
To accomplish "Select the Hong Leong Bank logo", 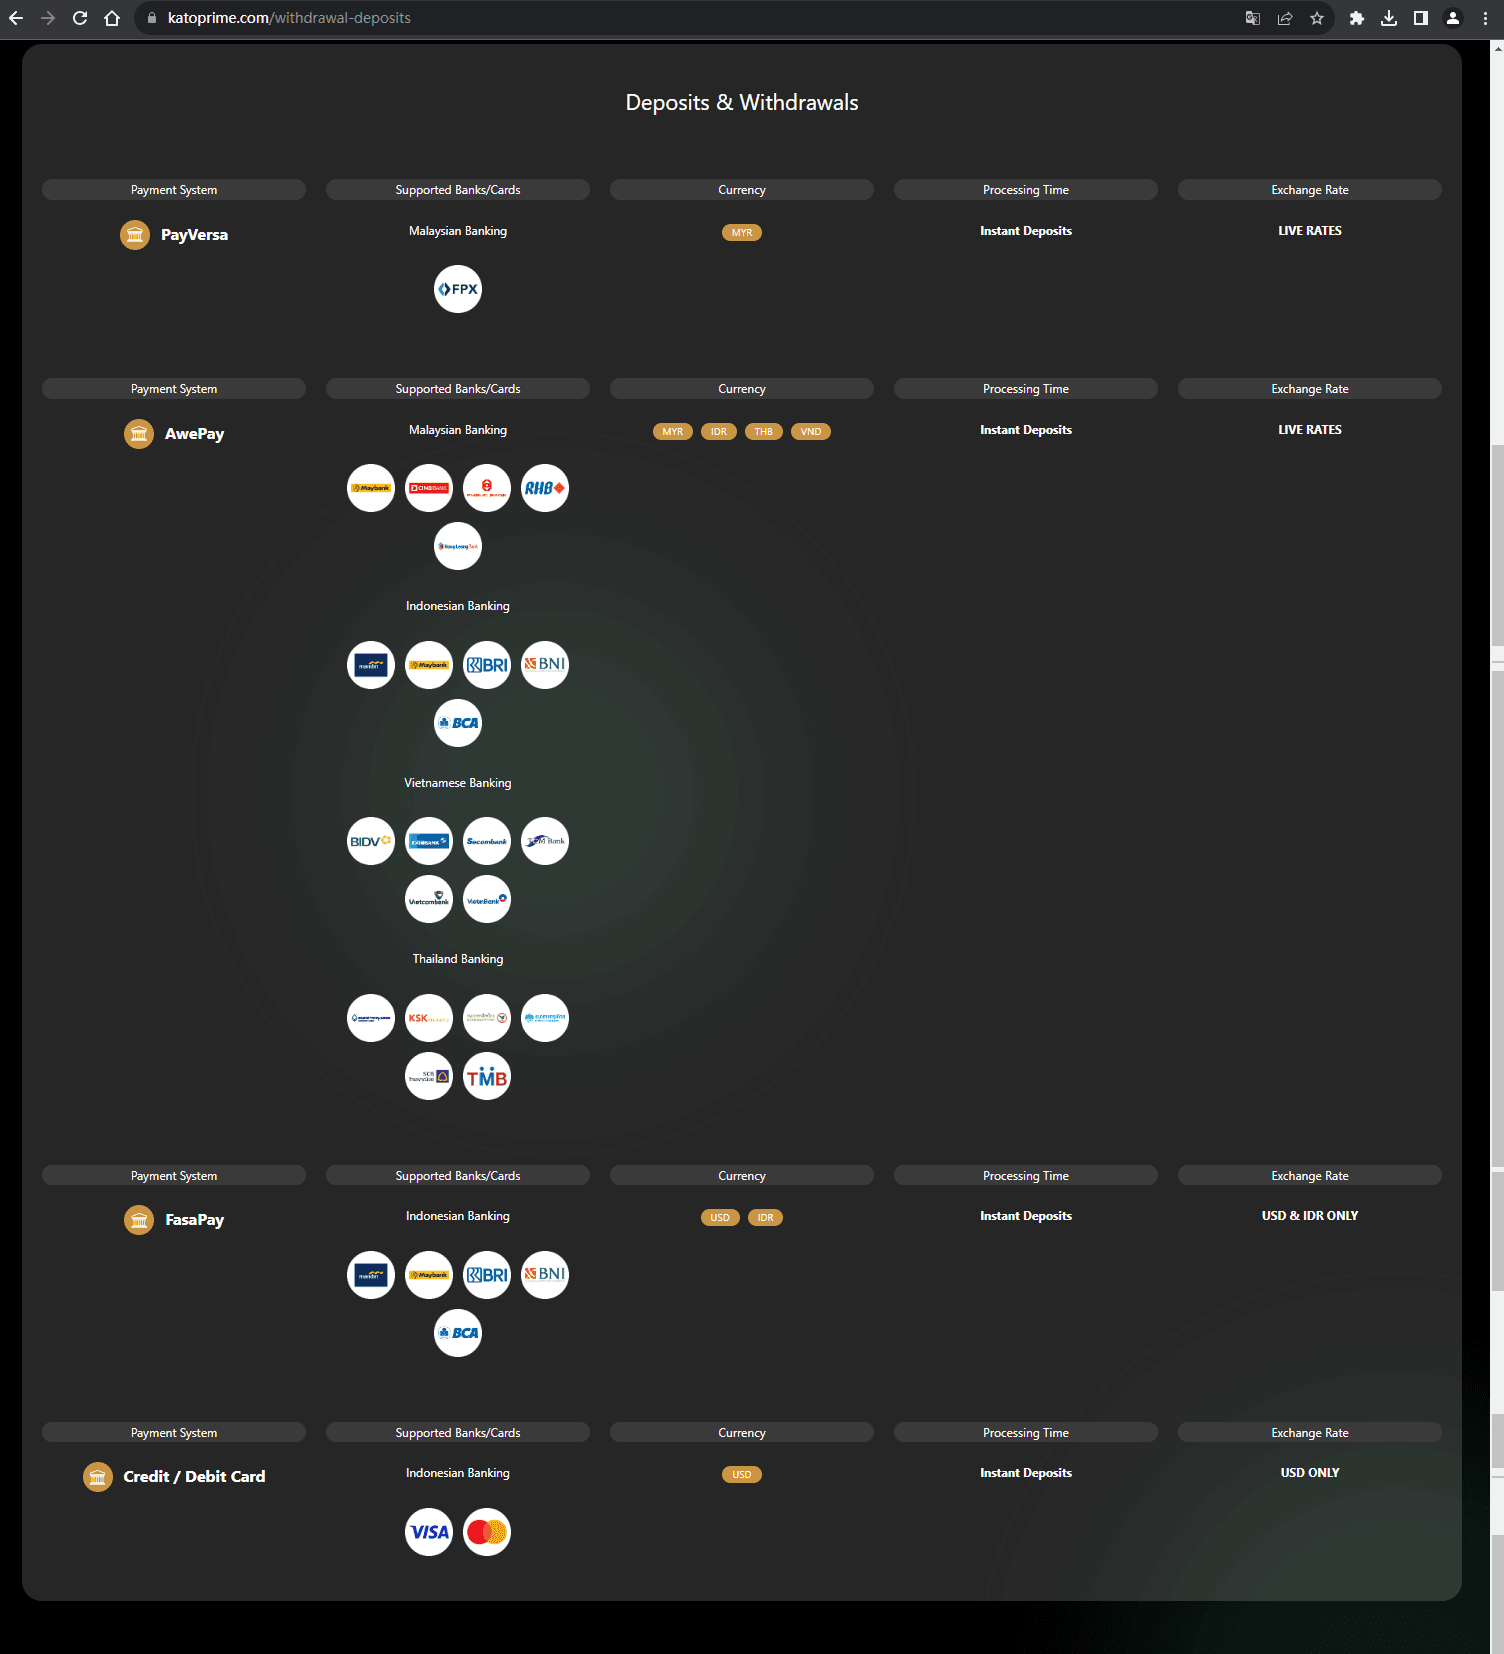I will point(458,546).
